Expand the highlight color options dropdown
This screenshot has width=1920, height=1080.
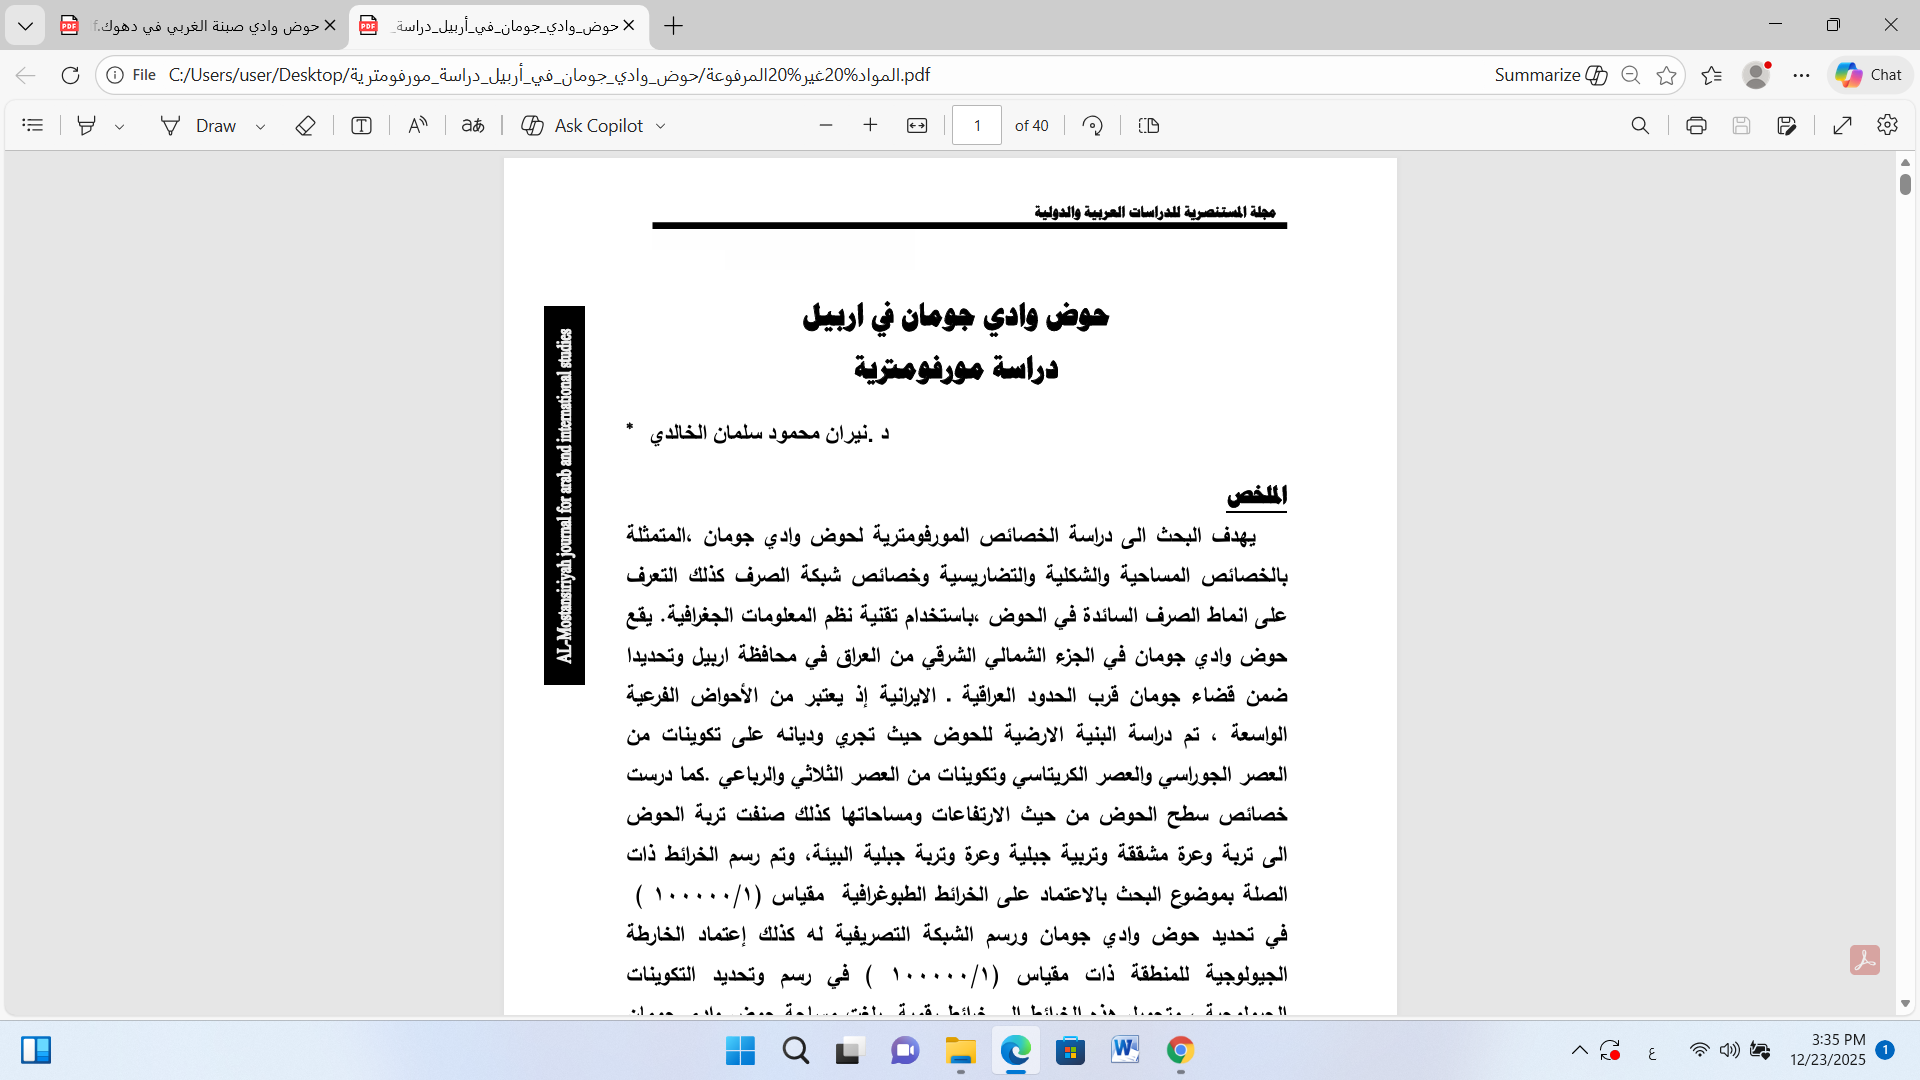(x=119, y=126)
